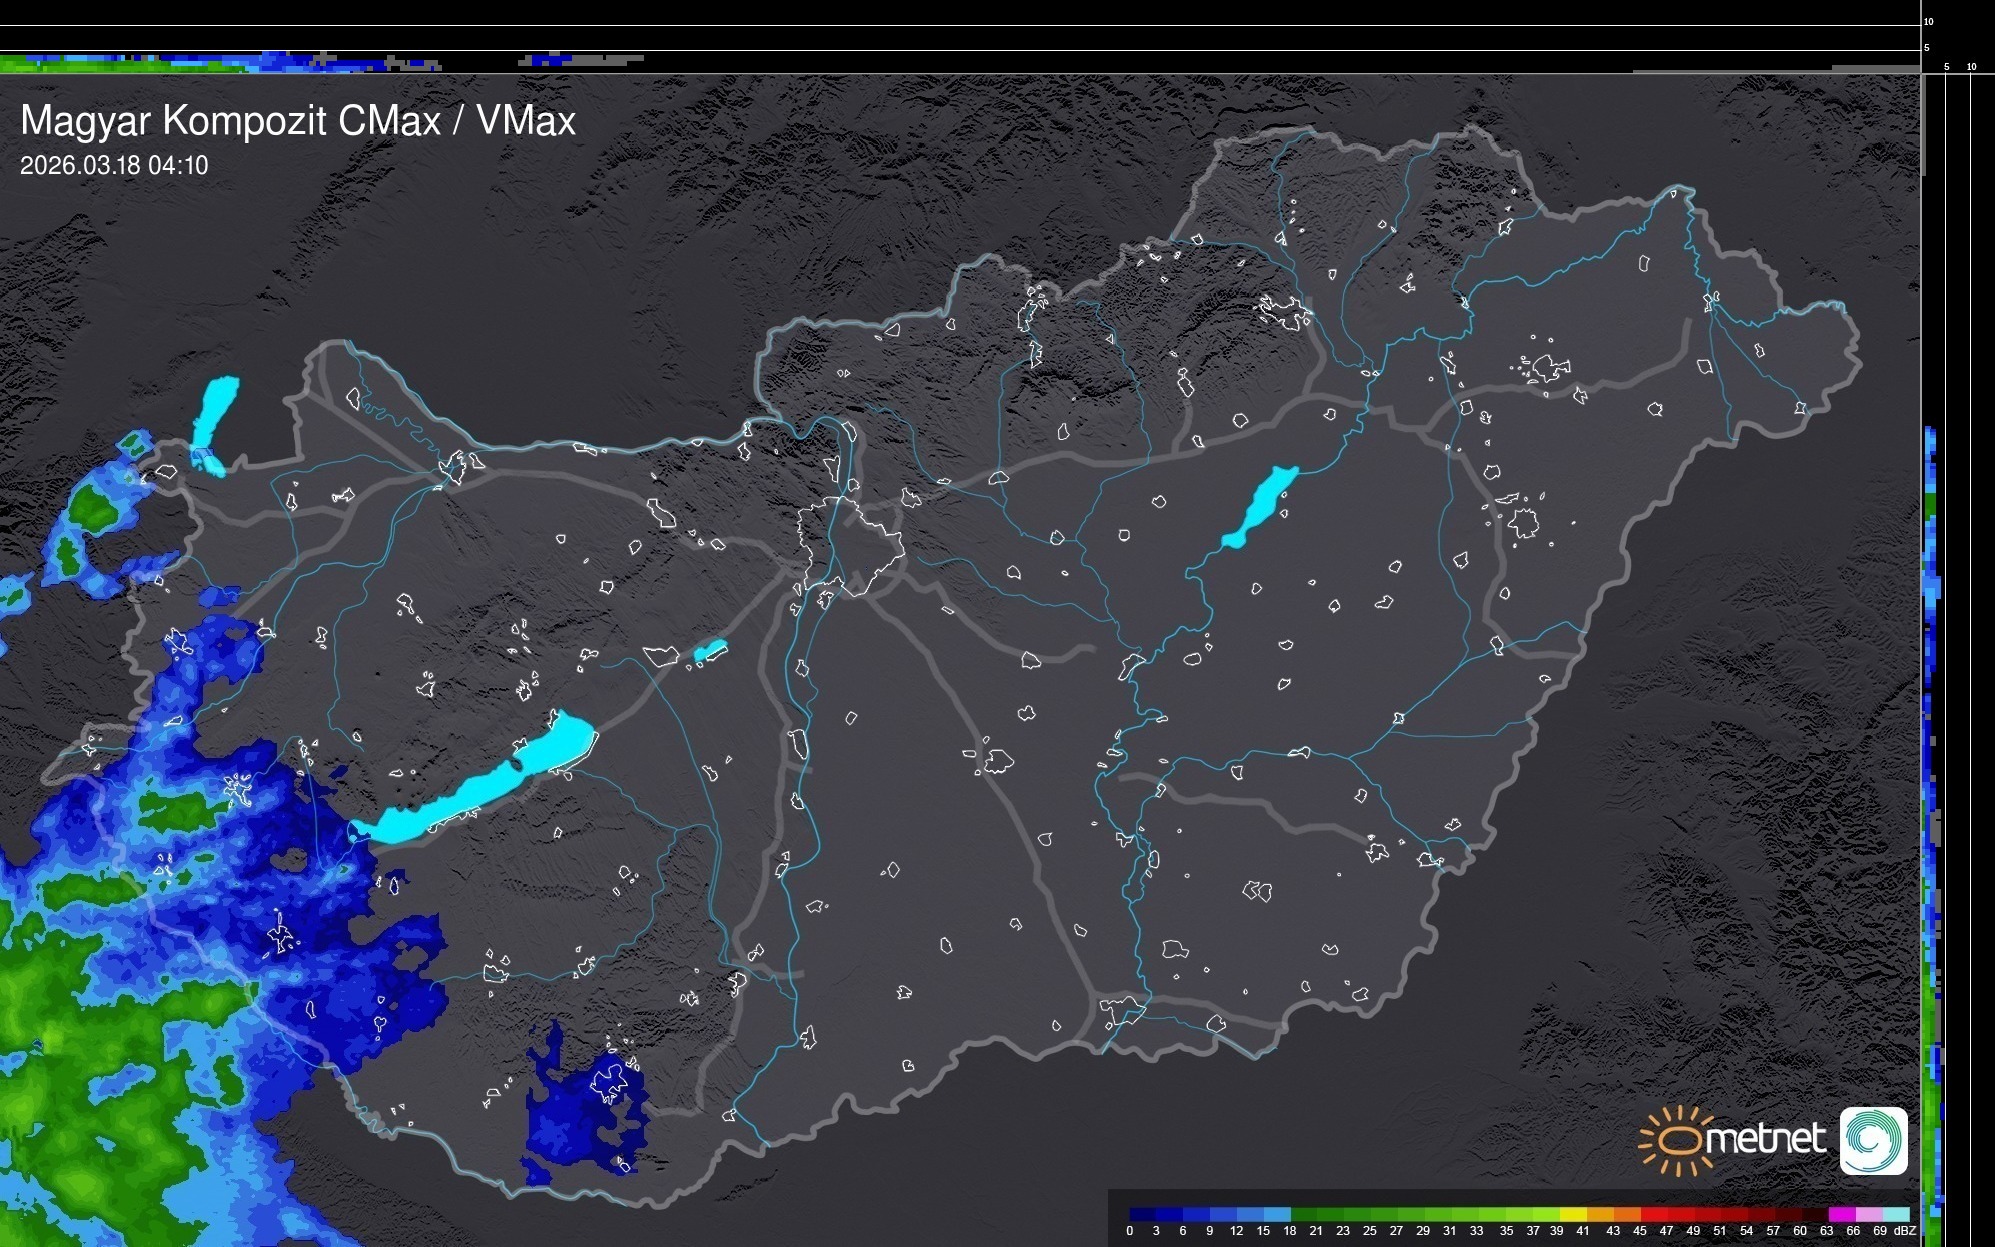Click the 2026.03.18 04:10 timestamp
The height and width of the screenshot is (1247, 1995).
point(114,166)
